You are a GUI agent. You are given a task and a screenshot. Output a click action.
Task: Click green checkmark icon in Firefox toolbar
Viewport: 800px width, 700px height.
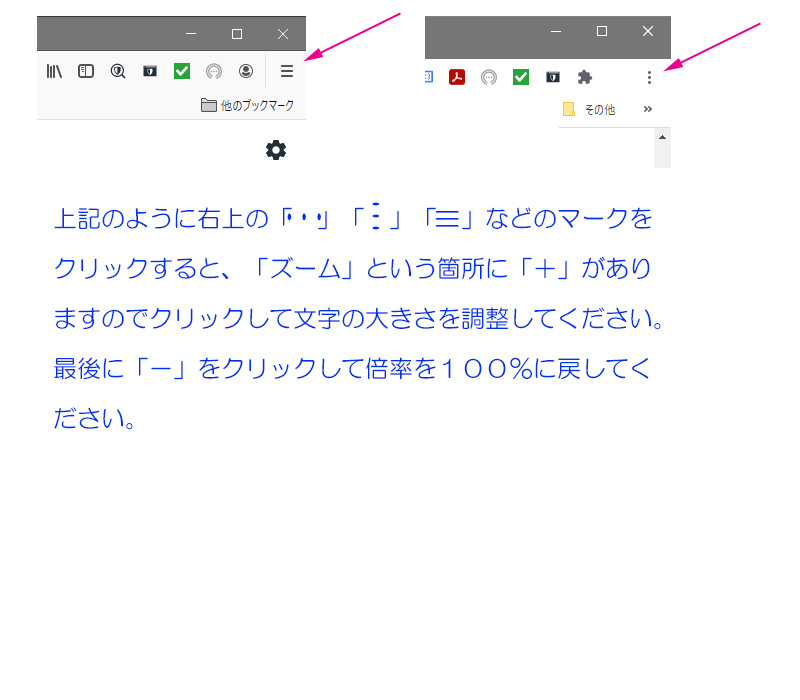pos(182,71)
